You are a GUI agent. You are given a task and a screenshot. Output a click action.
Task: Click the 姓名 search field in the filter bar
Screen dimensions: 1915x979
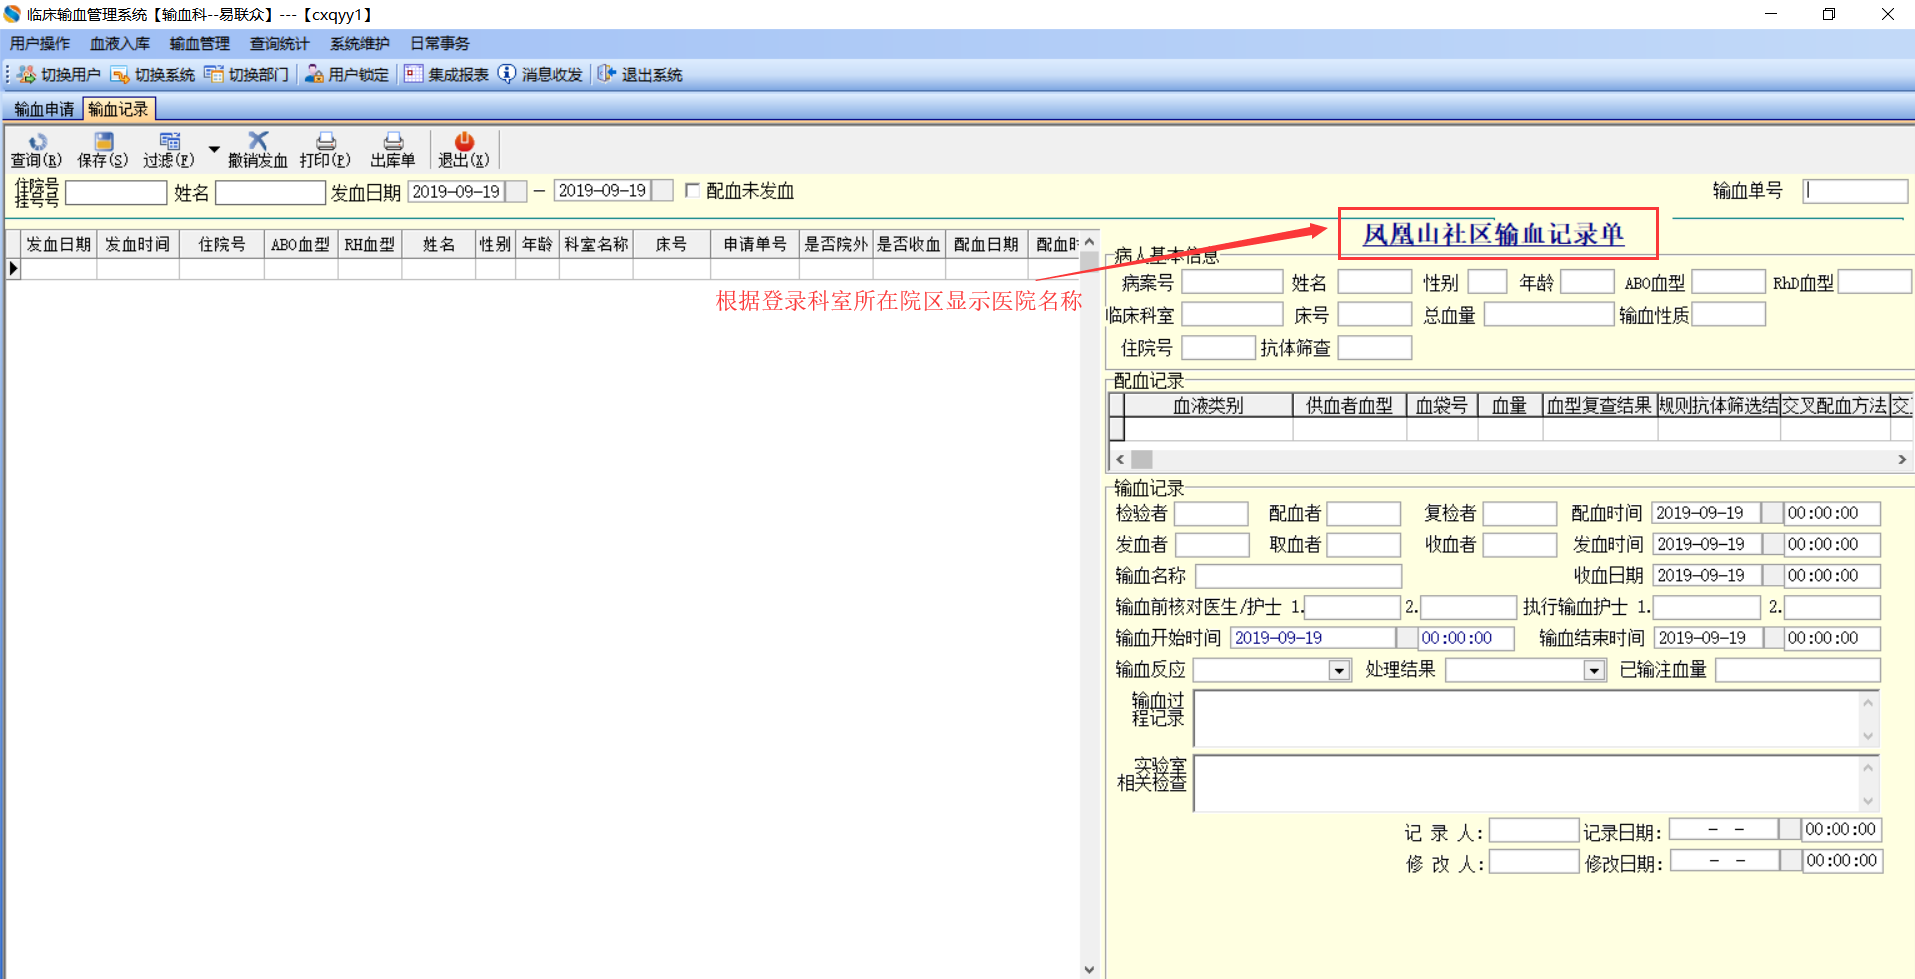[x=270, y=192]
